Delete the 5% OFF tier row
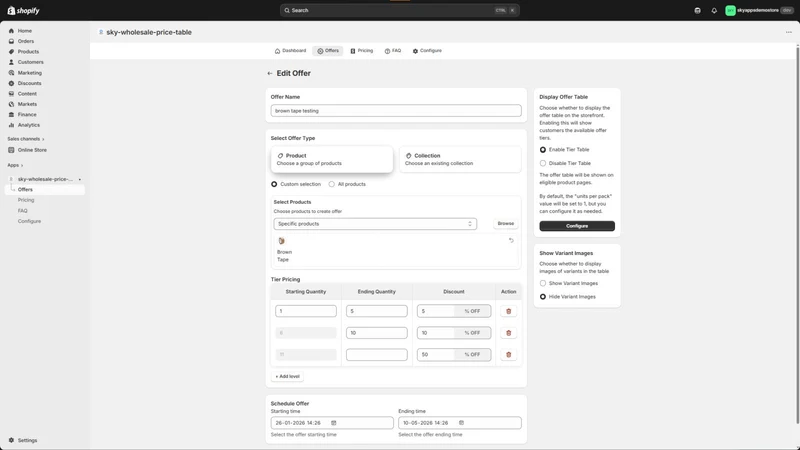 coord(509,311)
